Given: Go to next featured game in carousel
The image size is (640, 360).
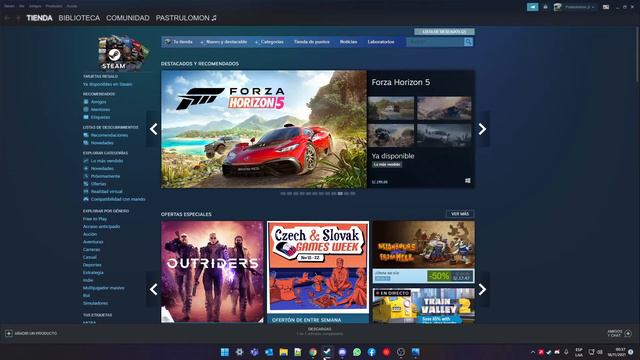Looking at the screenshot, I should [x=482, y=129].
